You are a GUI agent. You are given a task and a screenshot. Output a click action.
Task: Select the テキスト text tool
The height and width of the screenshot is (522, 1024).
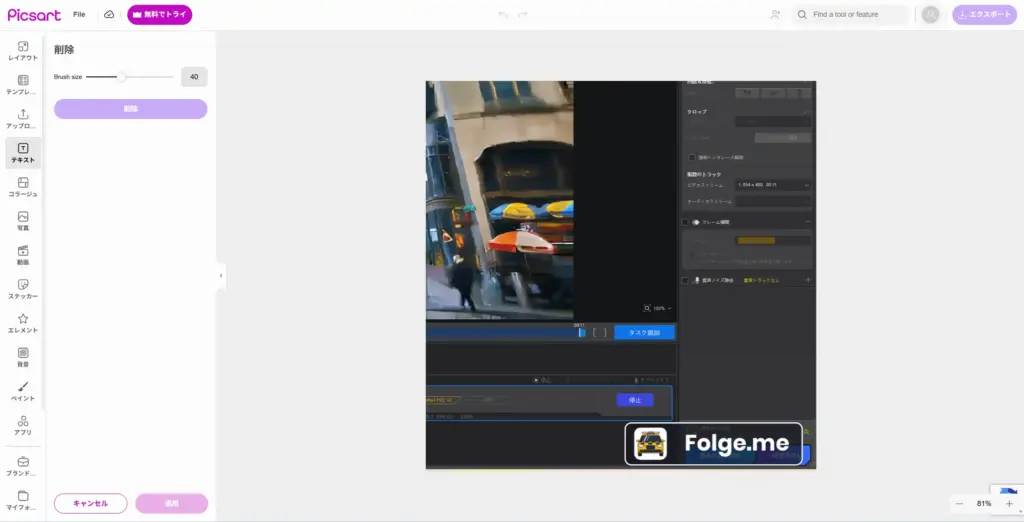tap(23, 153)
